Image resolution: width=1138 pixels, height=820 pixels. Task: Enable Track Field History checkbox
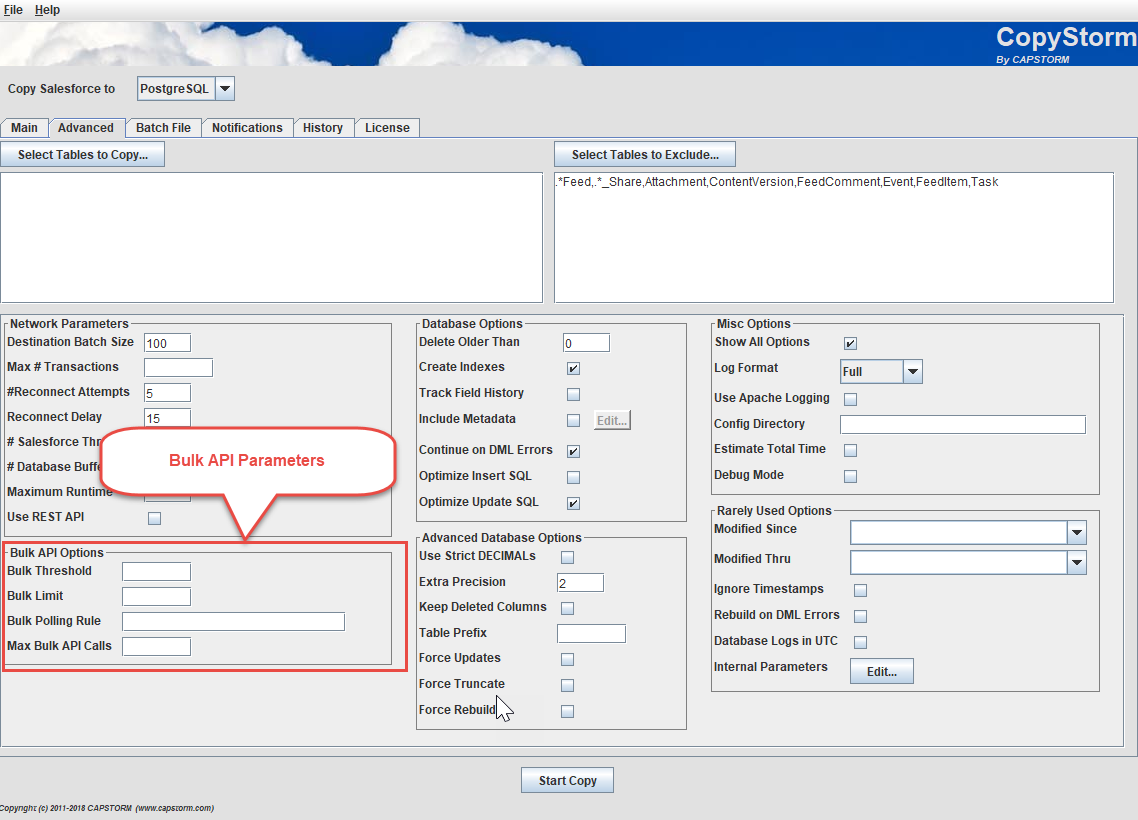point(573,394)
